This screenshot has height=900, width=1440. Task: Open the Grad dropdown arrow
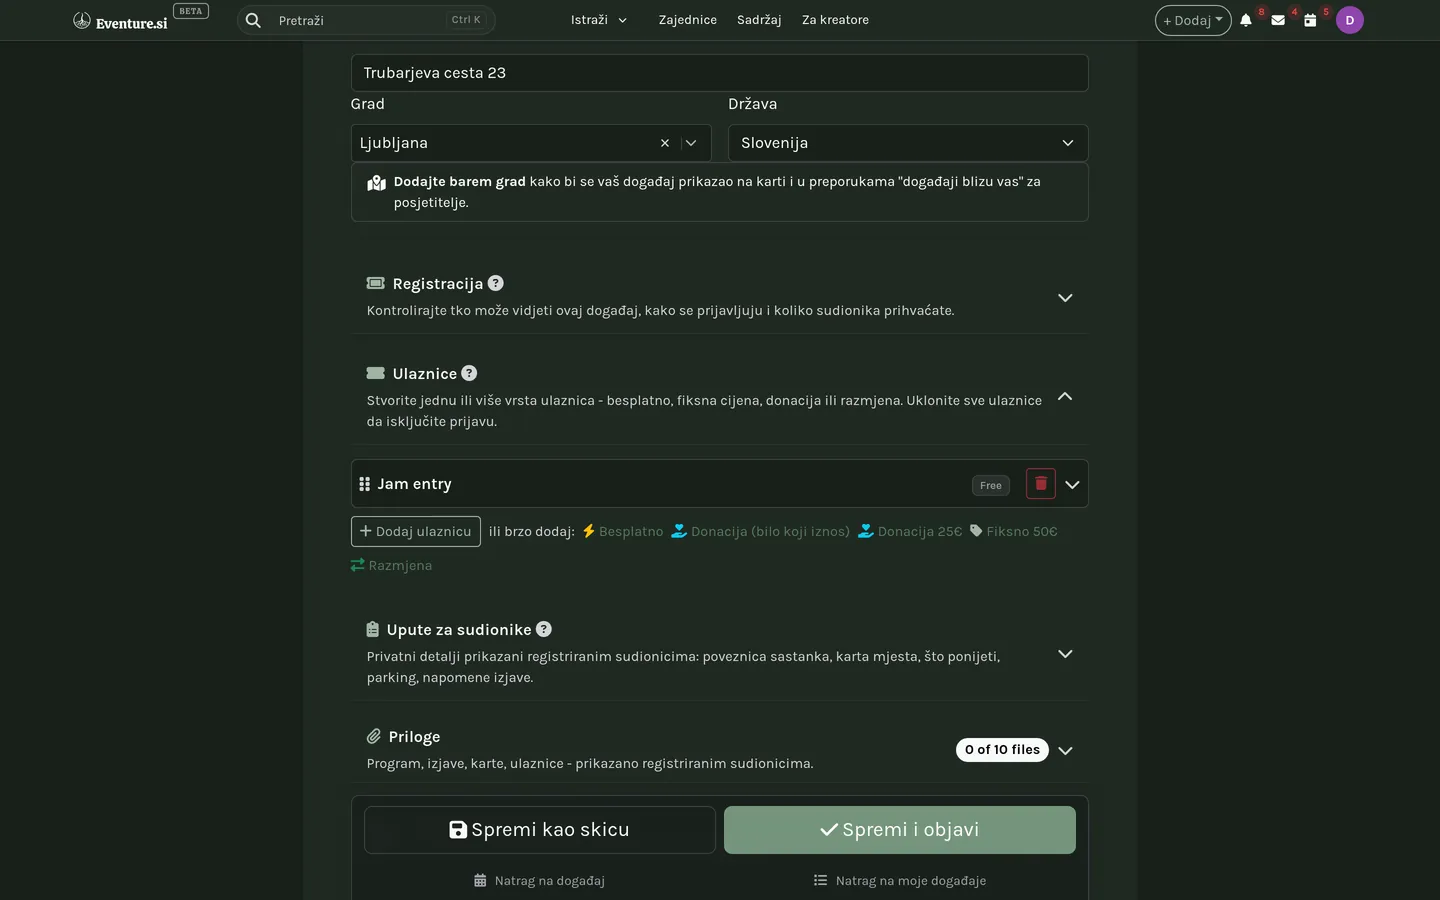point(691,143)
